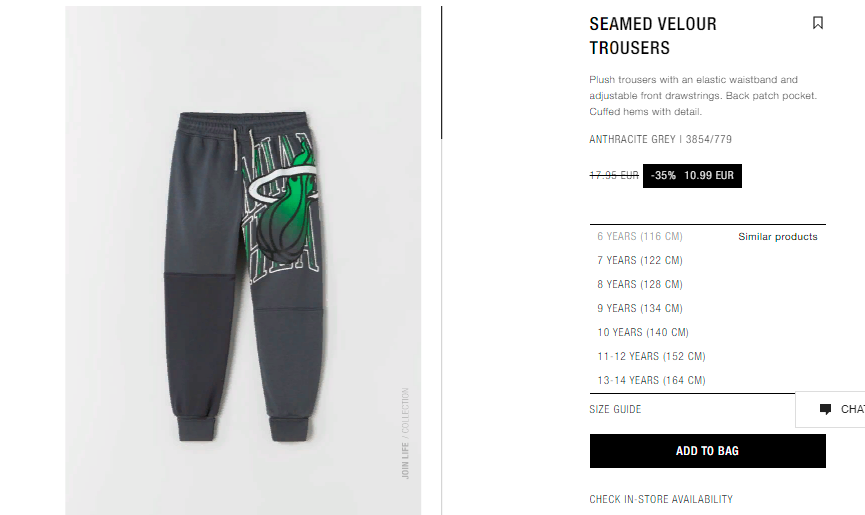Screen dimensions: 865x515
Task: Add the trousers to bag
Action: coord(708,451)
